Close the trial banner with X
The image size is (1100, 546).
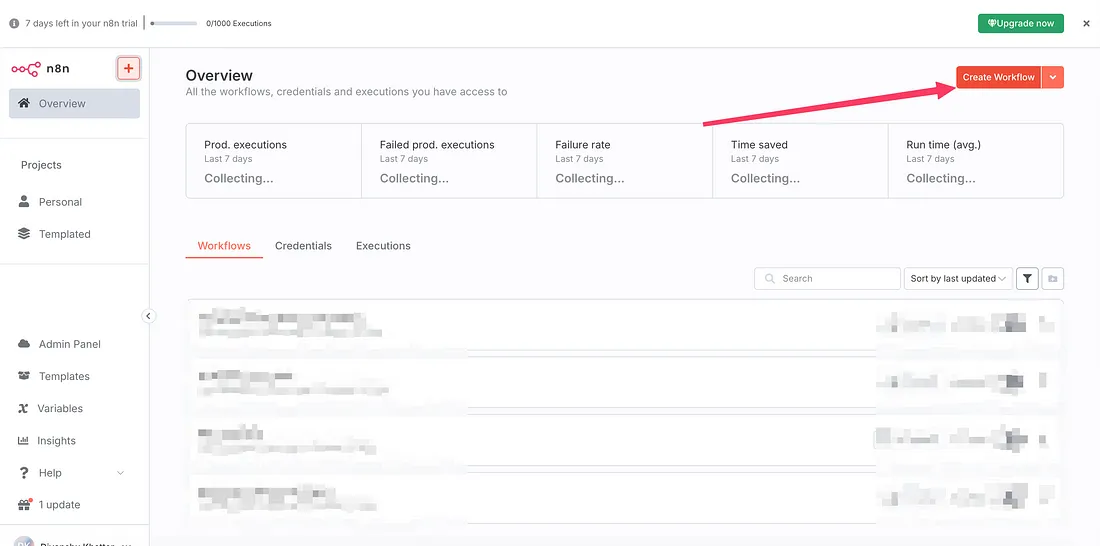click(1086, 23)
